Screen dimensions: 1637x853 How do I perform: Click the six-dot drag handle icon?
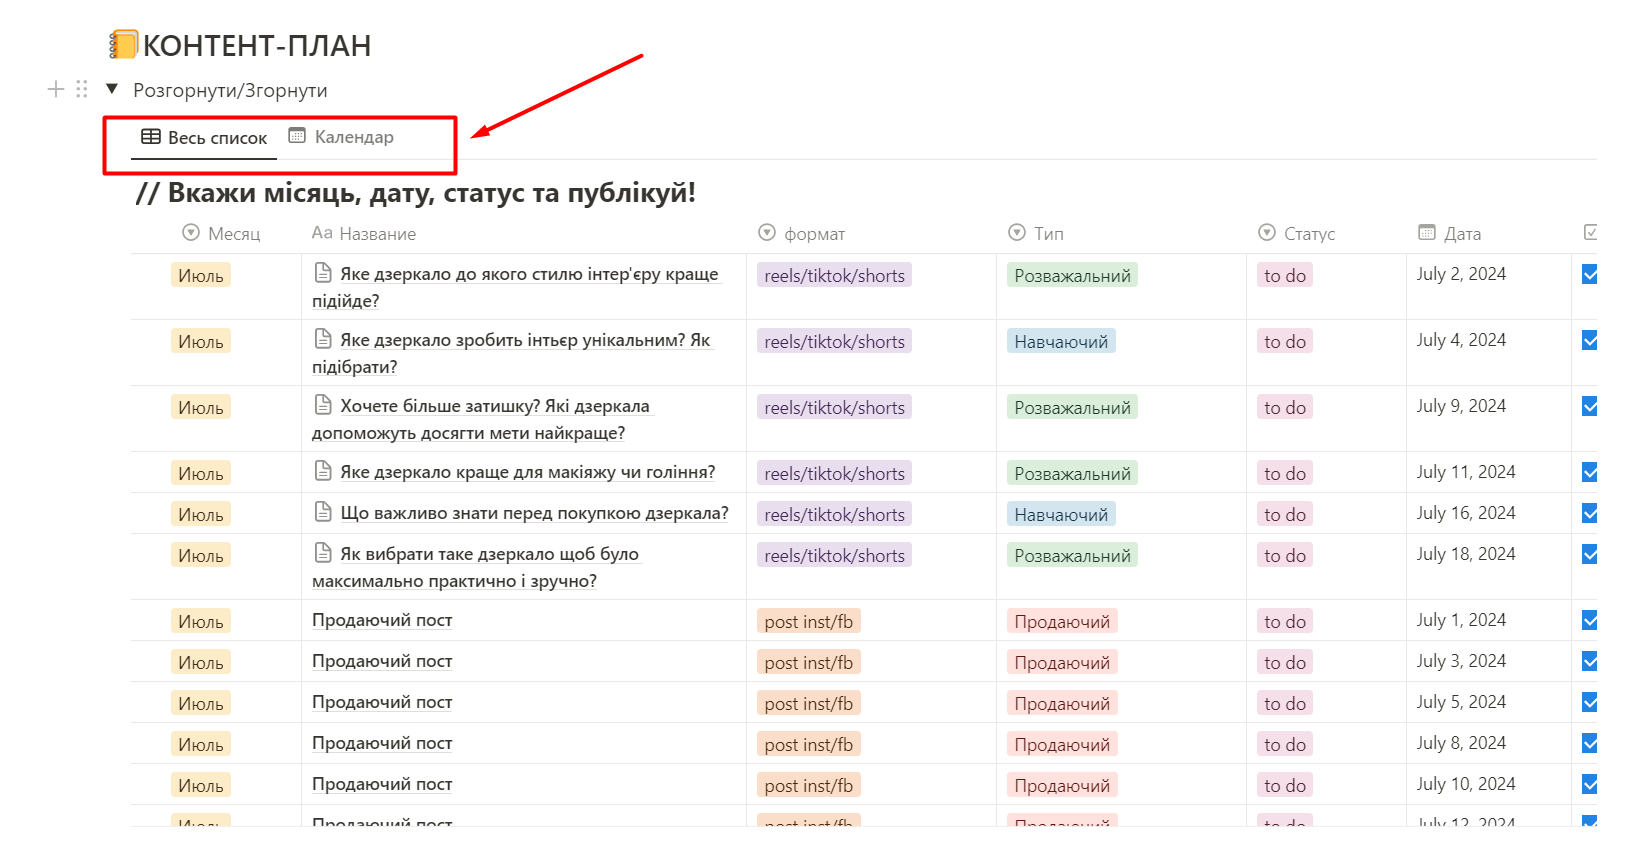(x=82, y=89)
